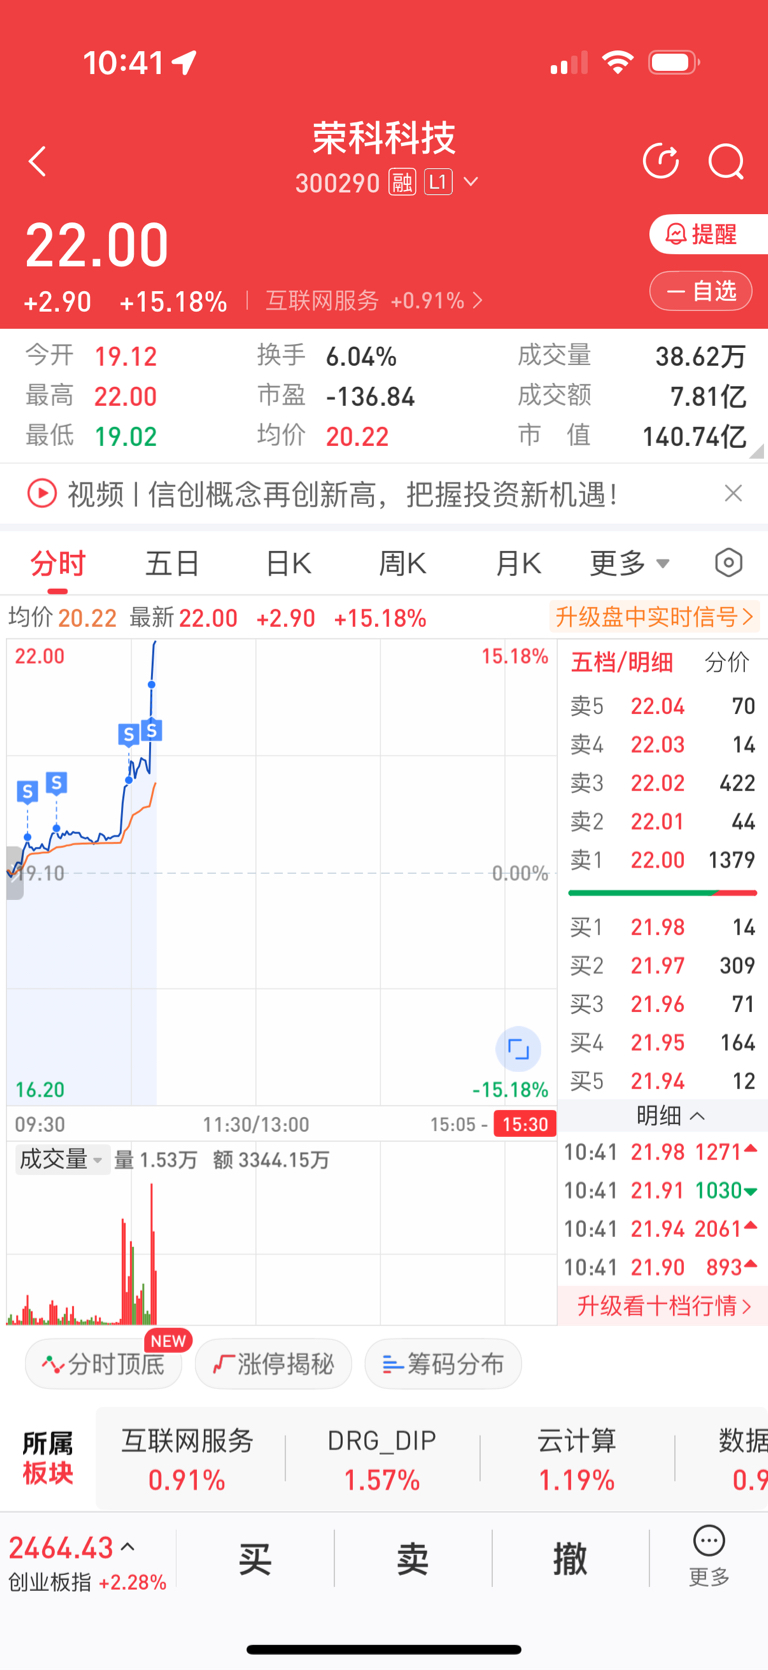This screenshot has height=1670, width=768.
Task: Switch to 五日 chart tab
Action: click(173, 564)
